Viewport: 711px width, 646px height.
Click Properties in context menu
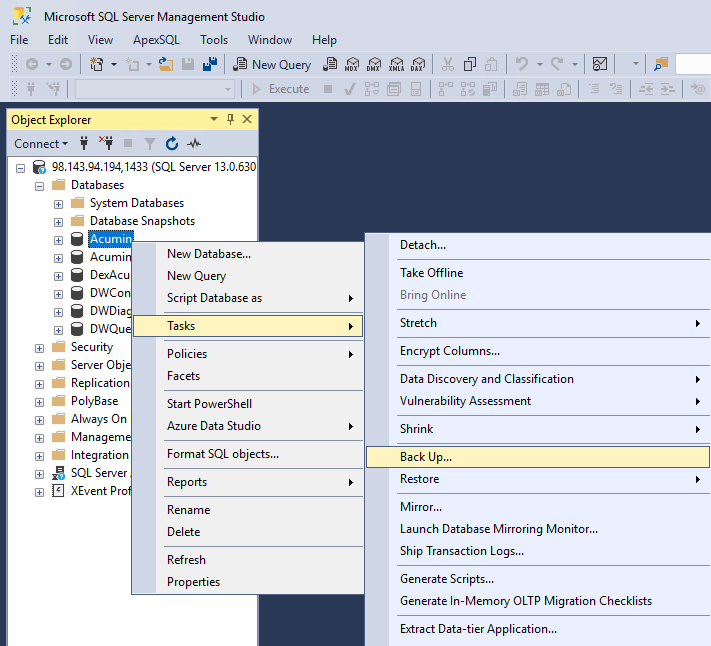coord(248,582)
